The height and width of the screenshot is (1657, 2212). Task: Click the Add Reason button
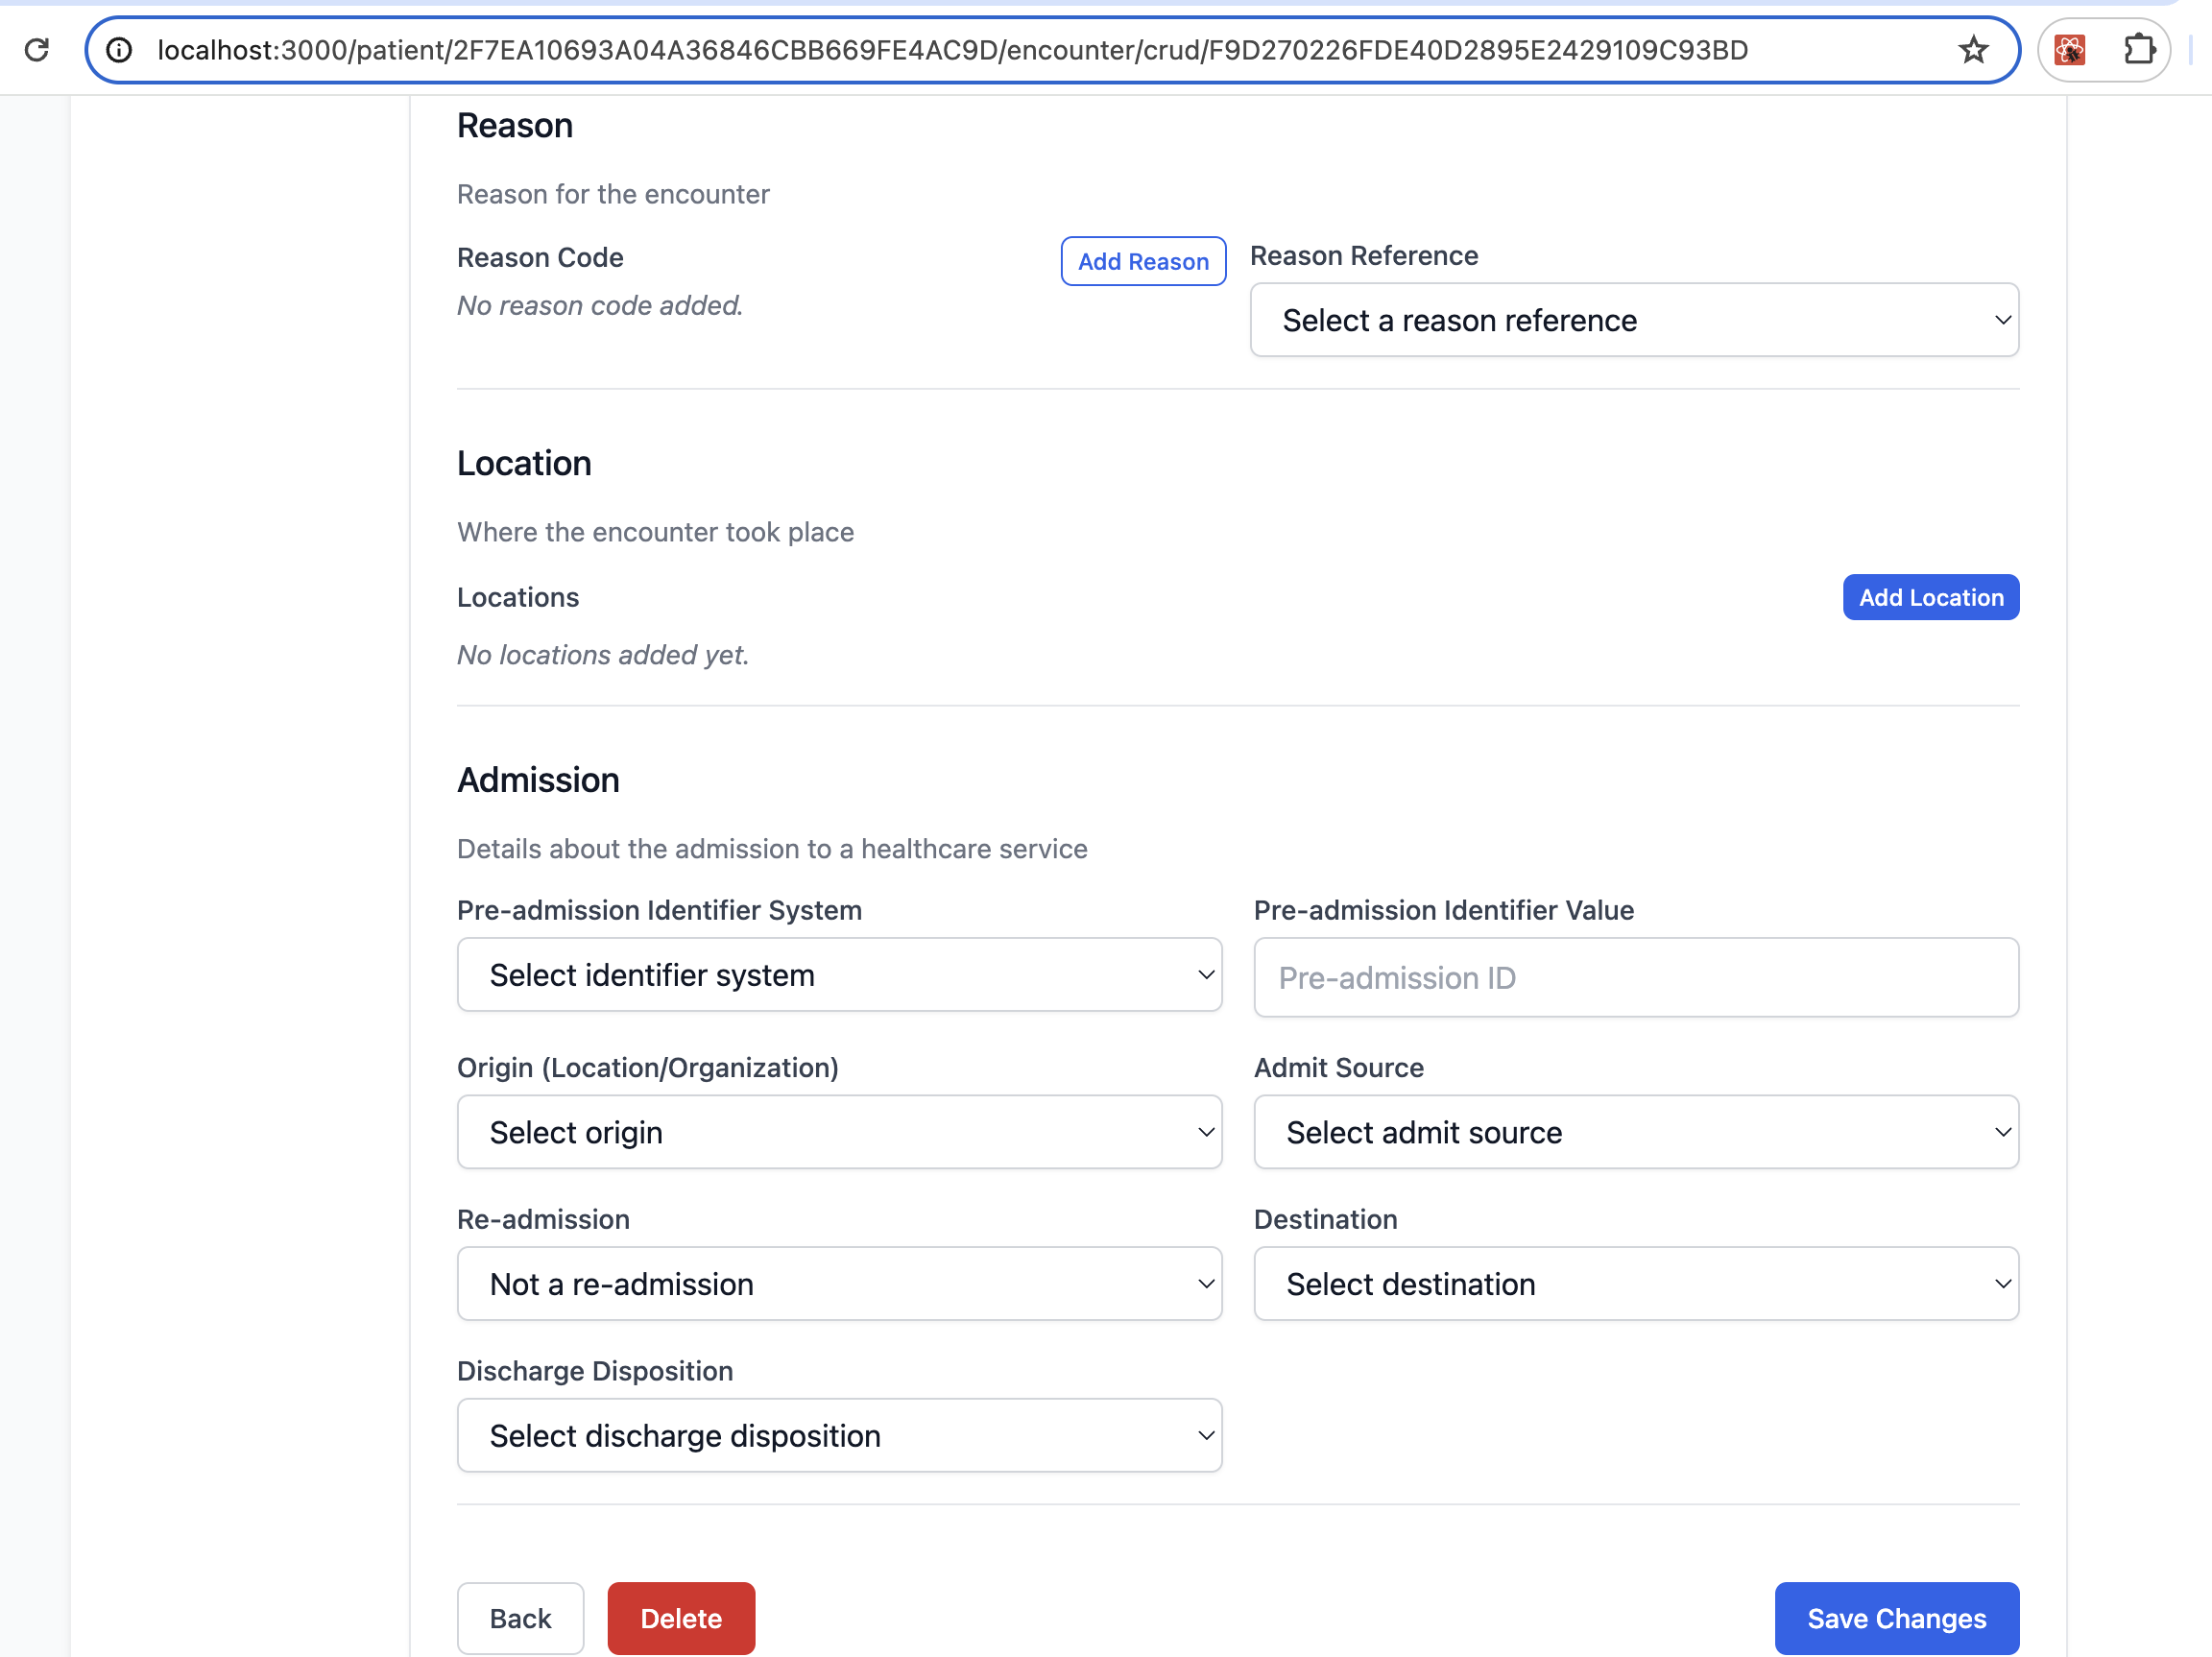[x=1142, y=261]
